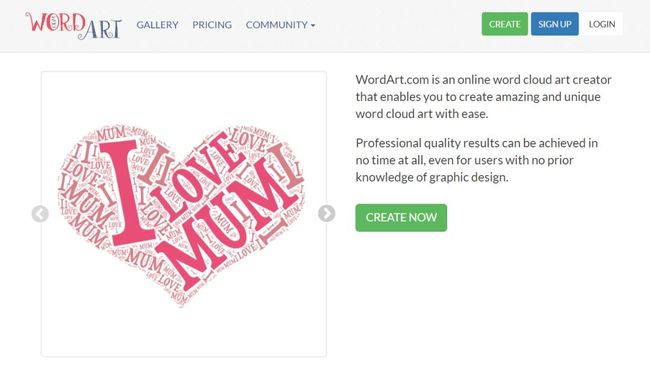Screen dimensions: 650x378
Task: Open the Gallery page
Action: click(x=158, y=25)
